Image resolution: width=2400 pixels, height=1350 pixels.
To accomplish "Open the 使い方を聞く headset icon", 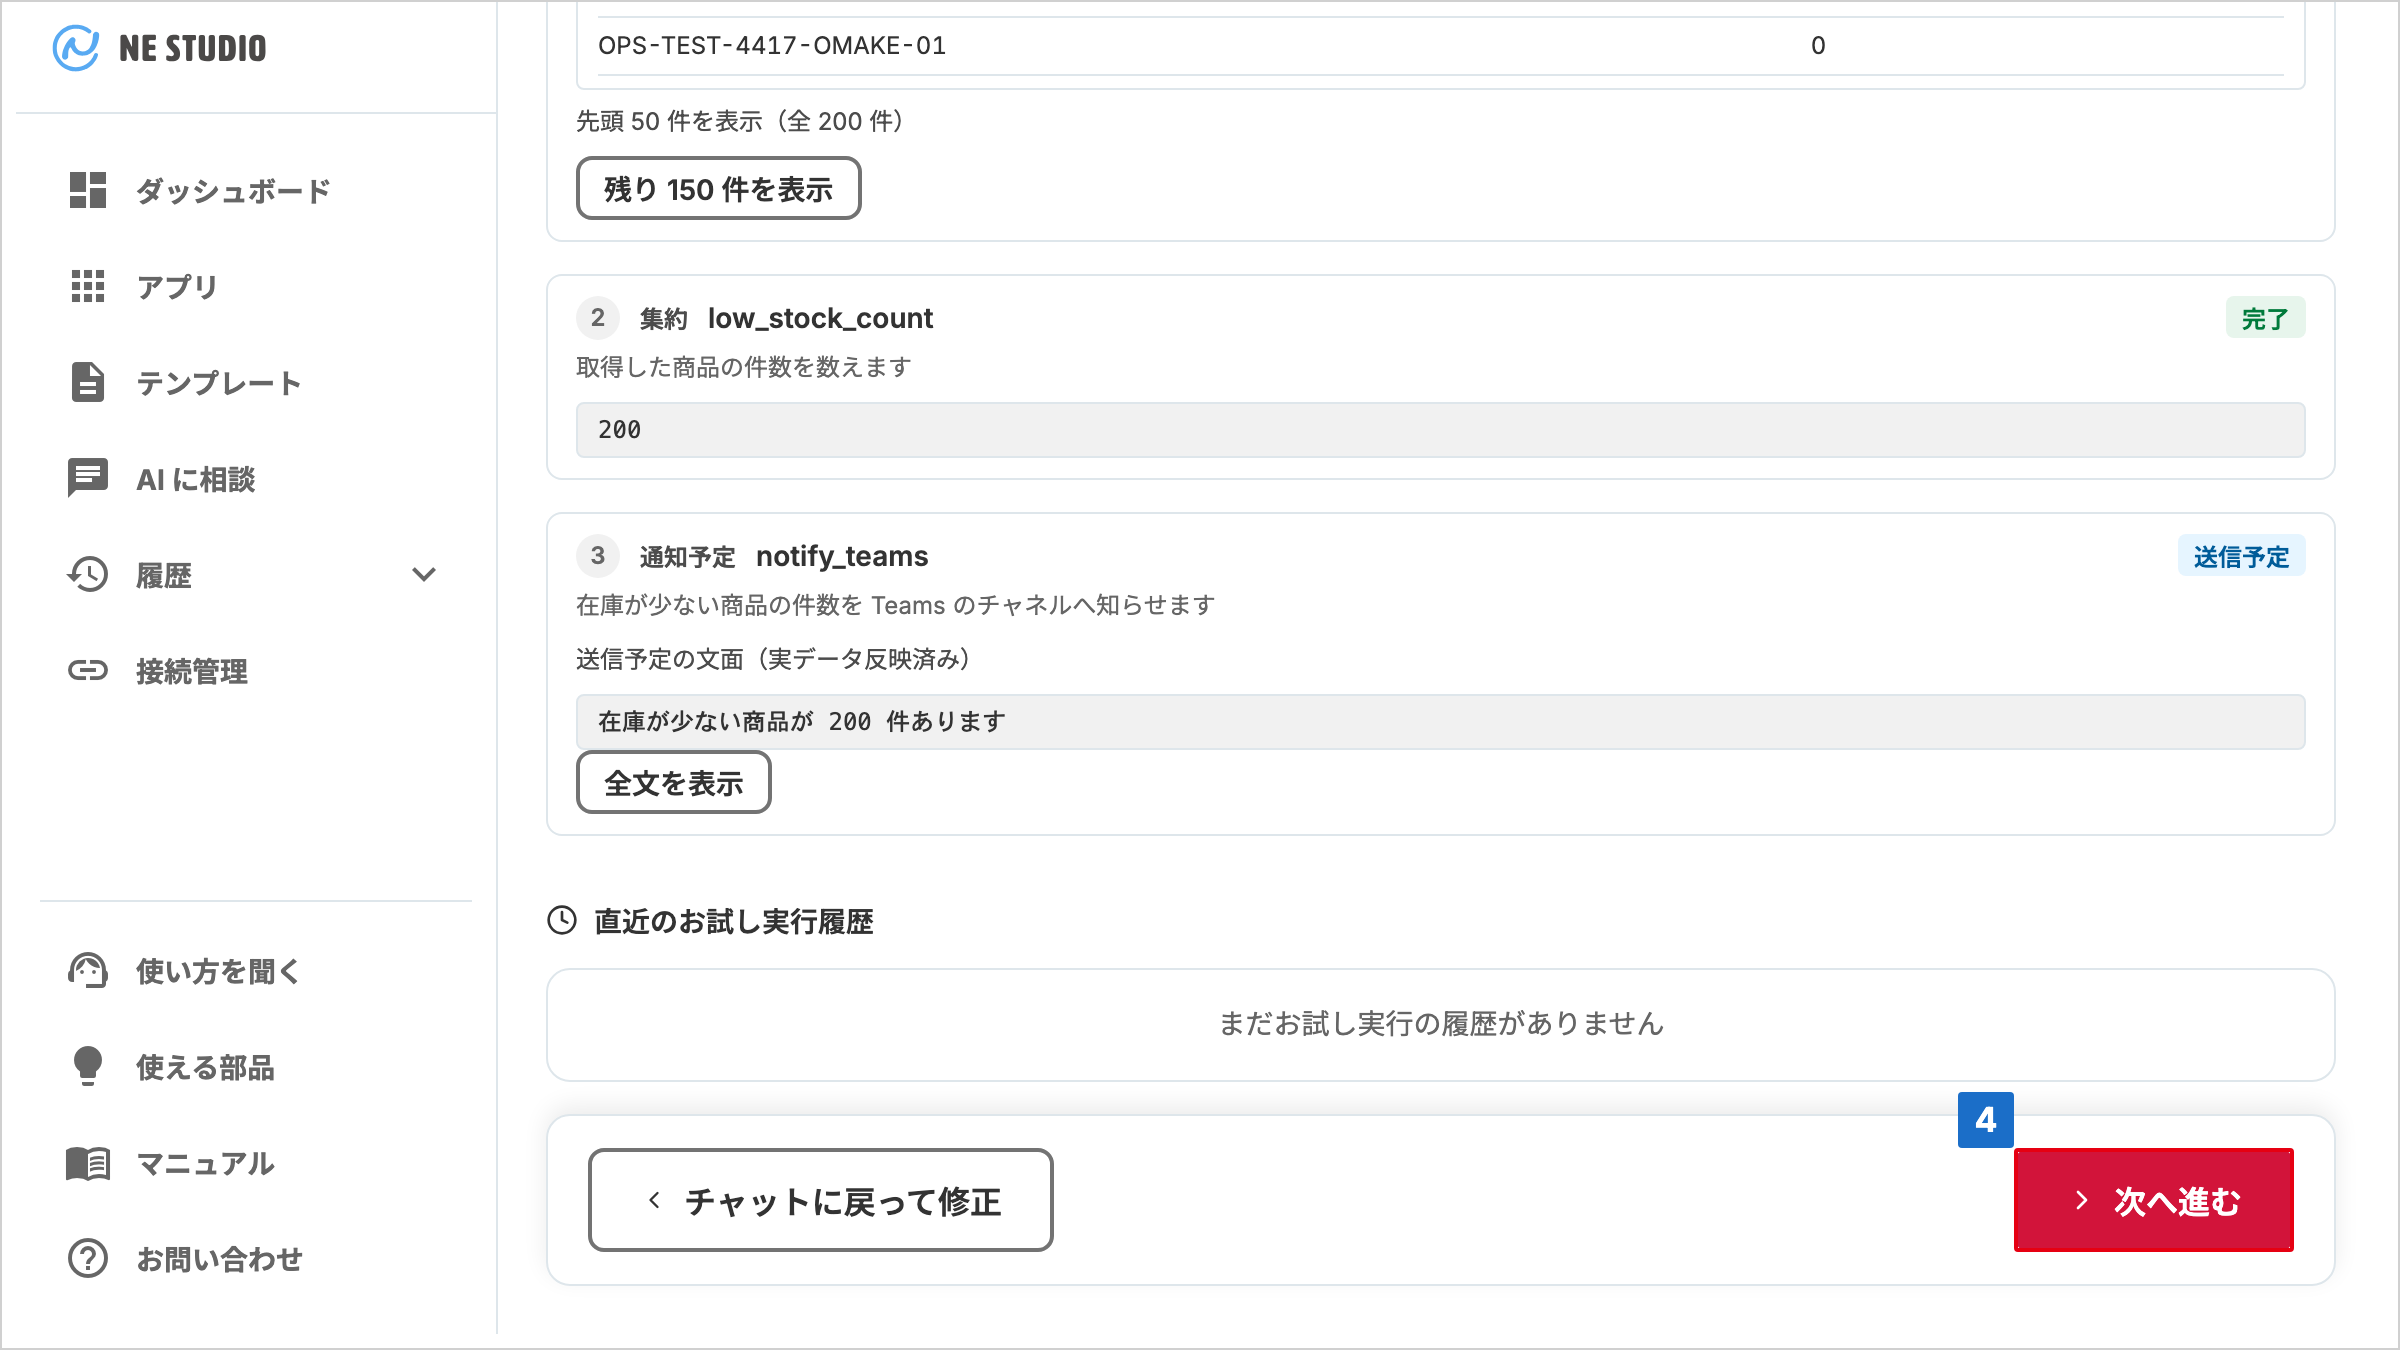I will coord(88,970).
